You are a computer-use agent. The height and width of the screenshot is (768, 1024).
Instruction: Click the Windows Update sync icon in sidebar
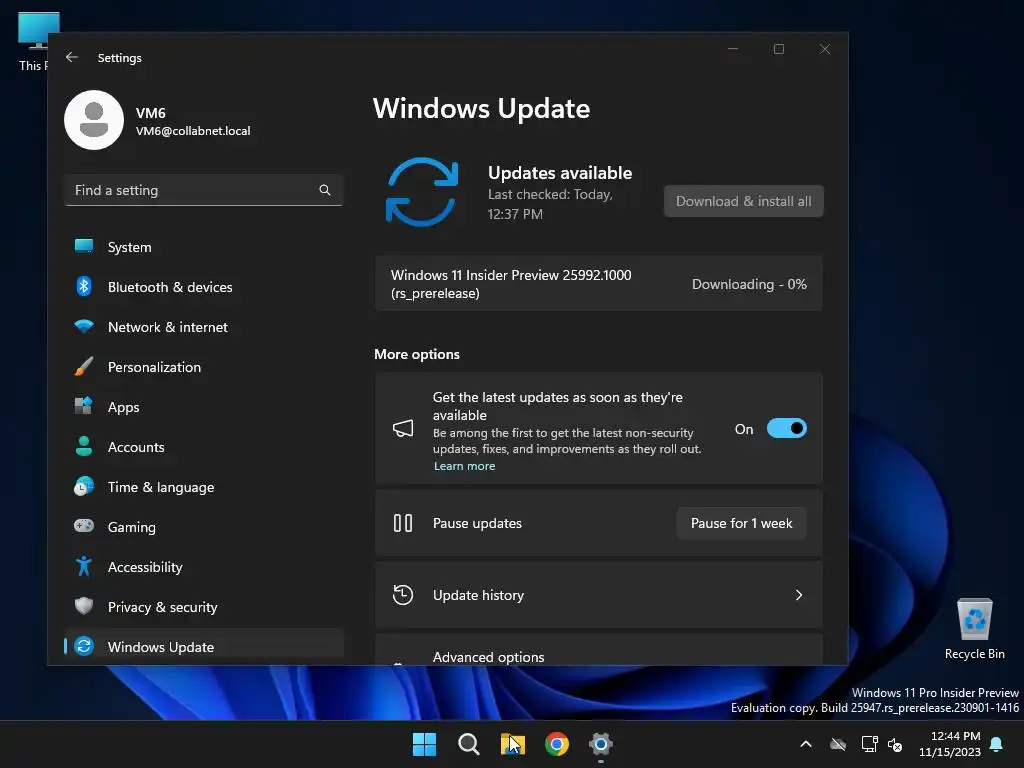click(84, 646)
